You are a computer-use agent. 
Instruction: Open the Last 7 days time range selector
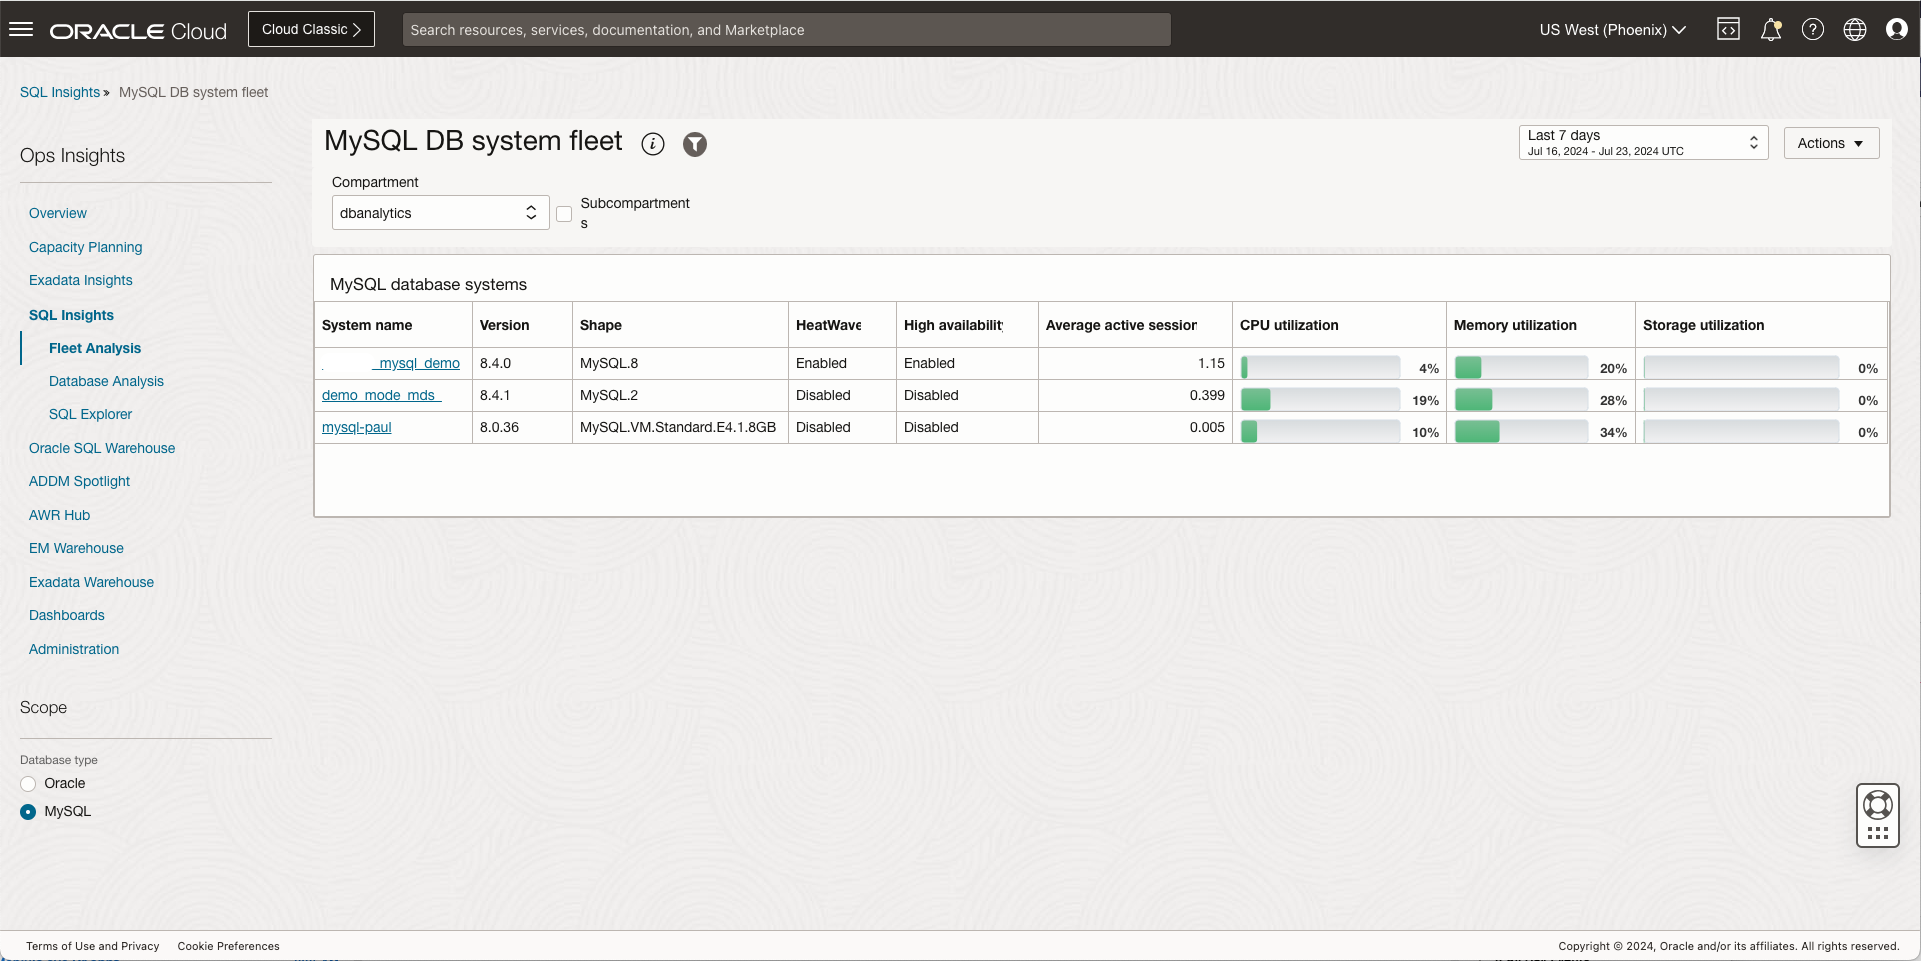pos(1643,143)
